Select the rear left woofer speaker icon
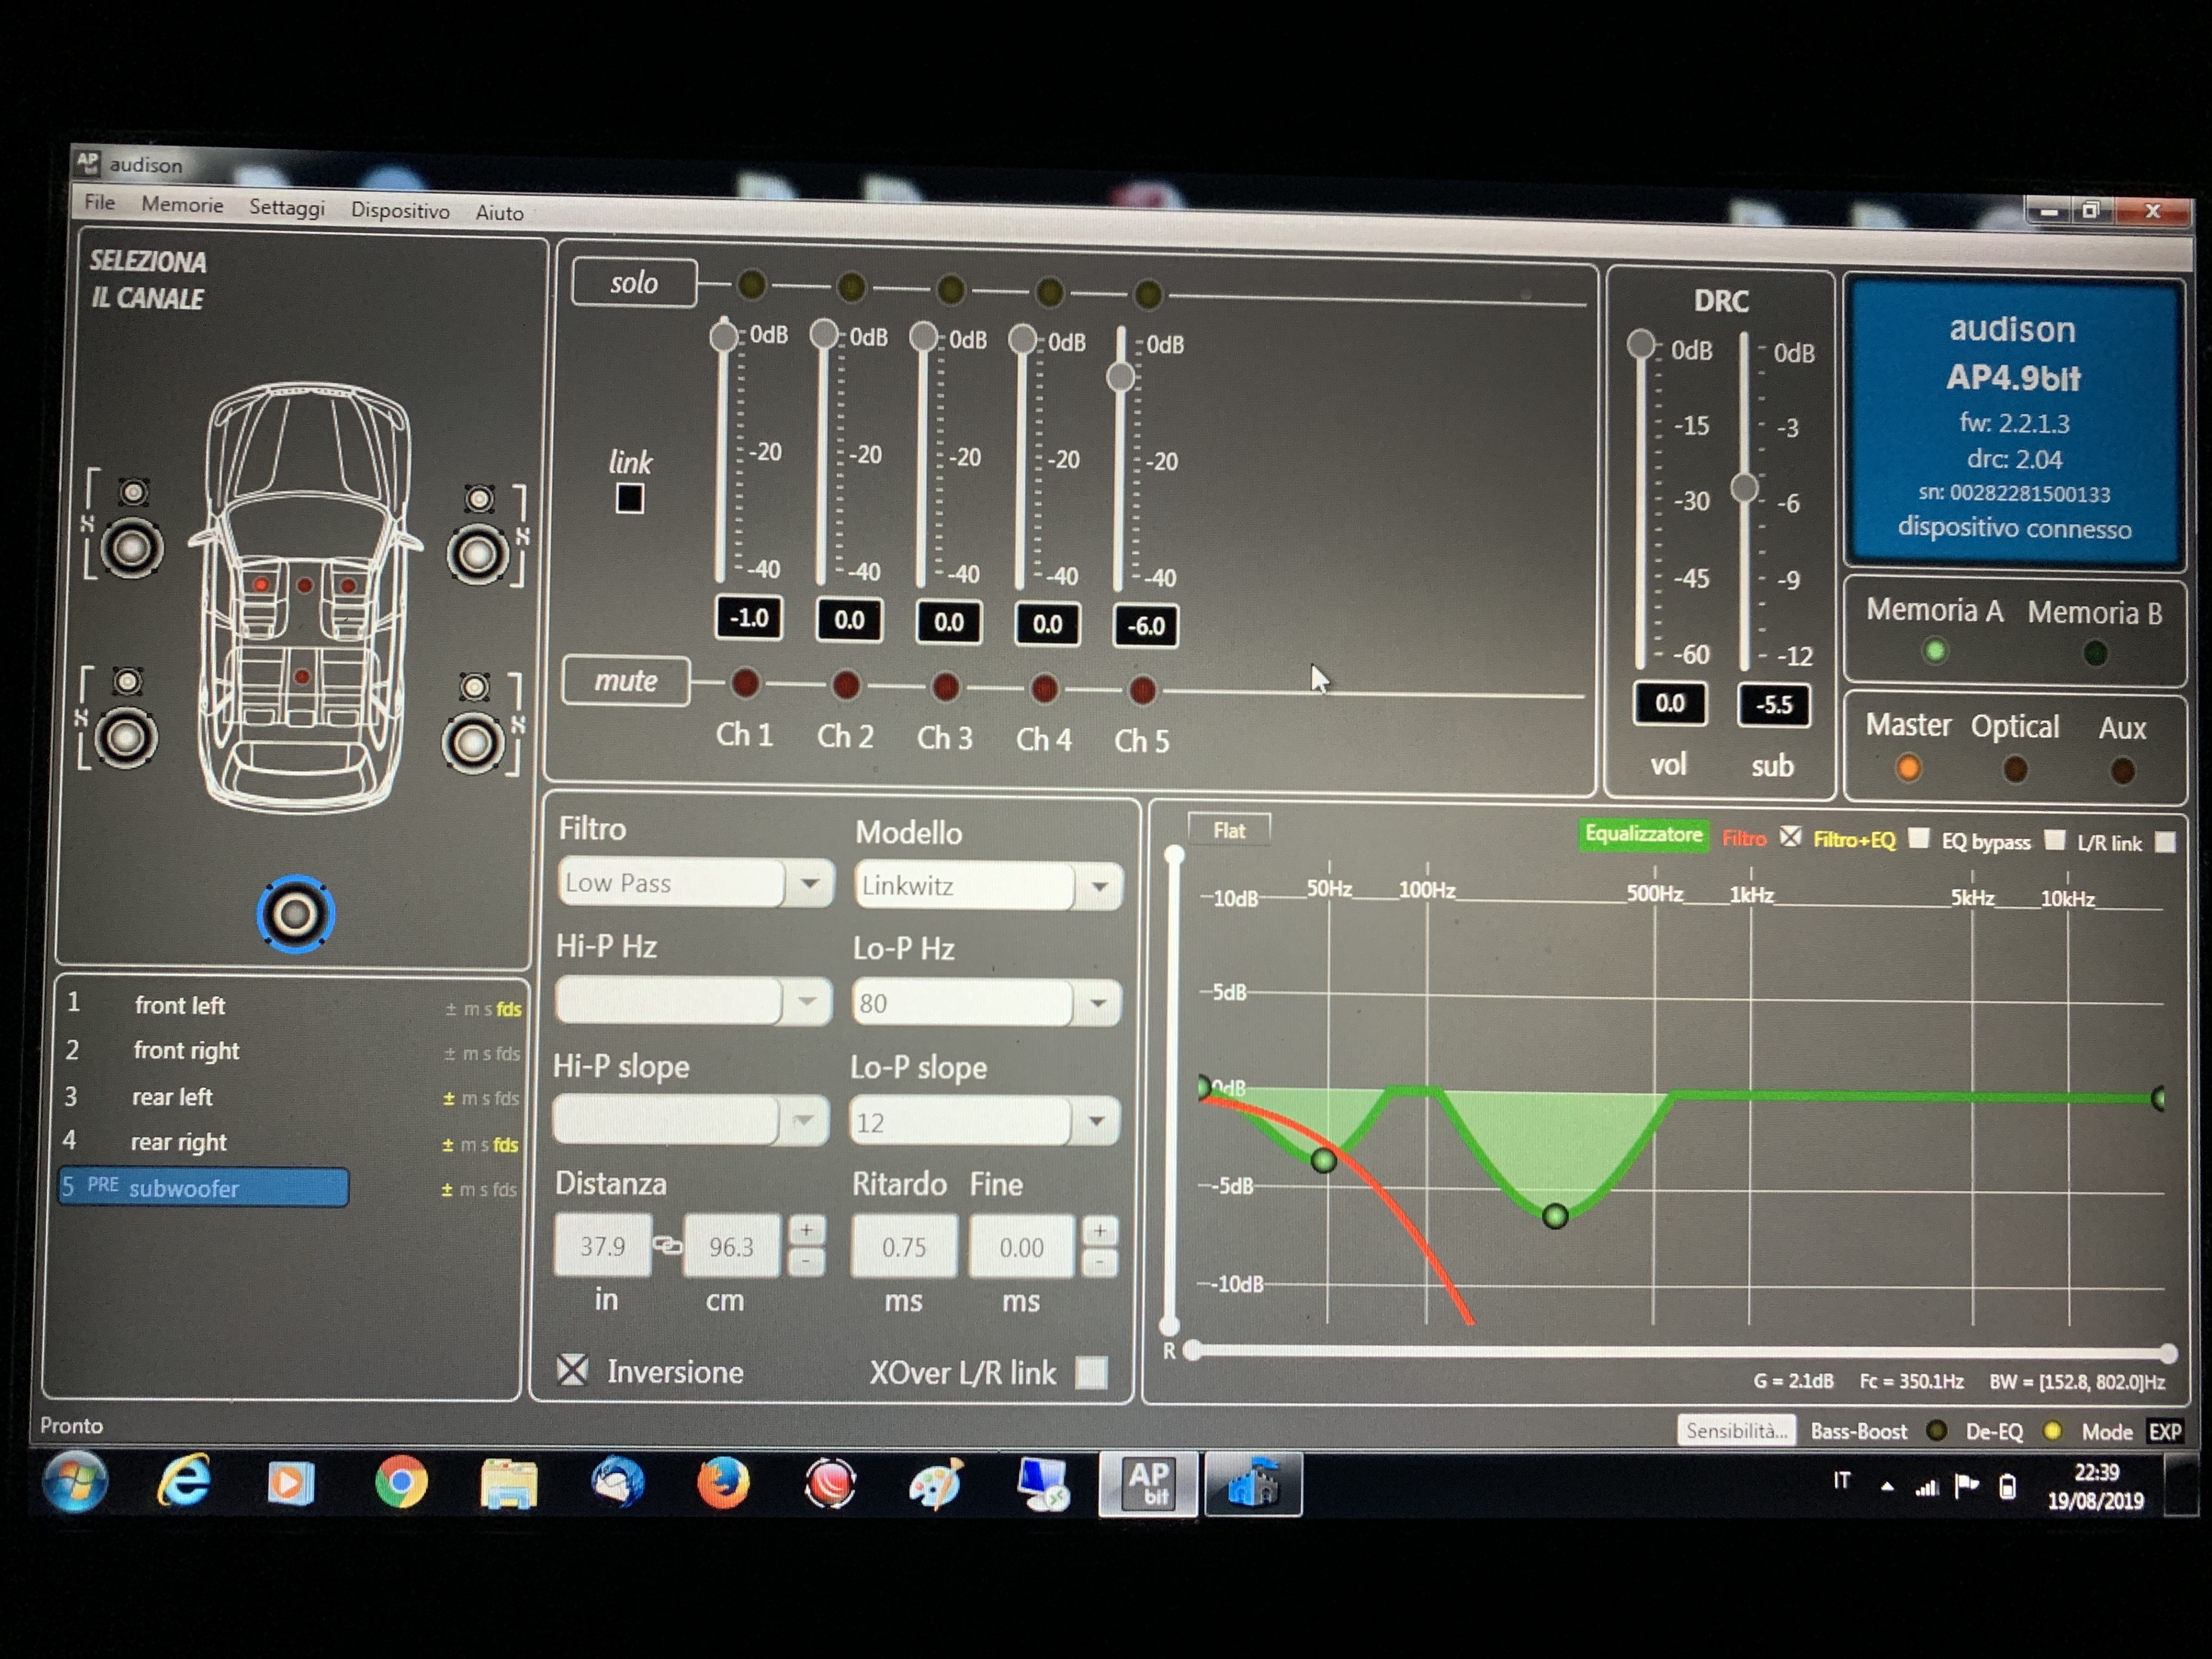The height and width of the screenshot is (1659, 2212). (126, 738)
